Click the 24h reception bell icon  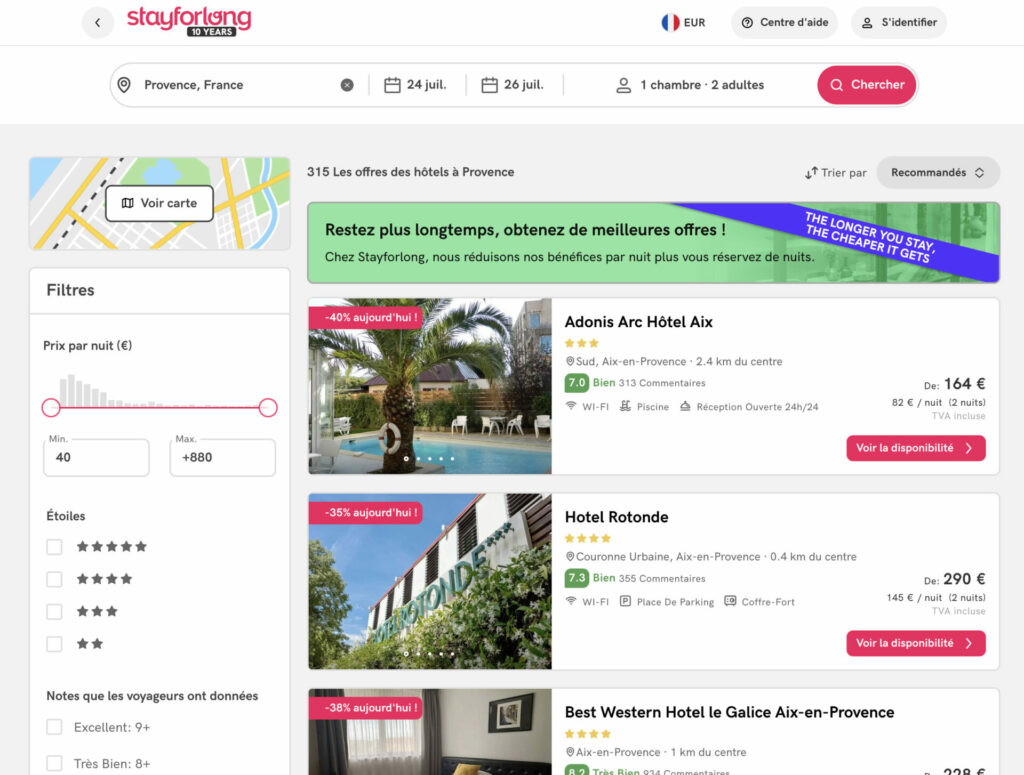685,406
